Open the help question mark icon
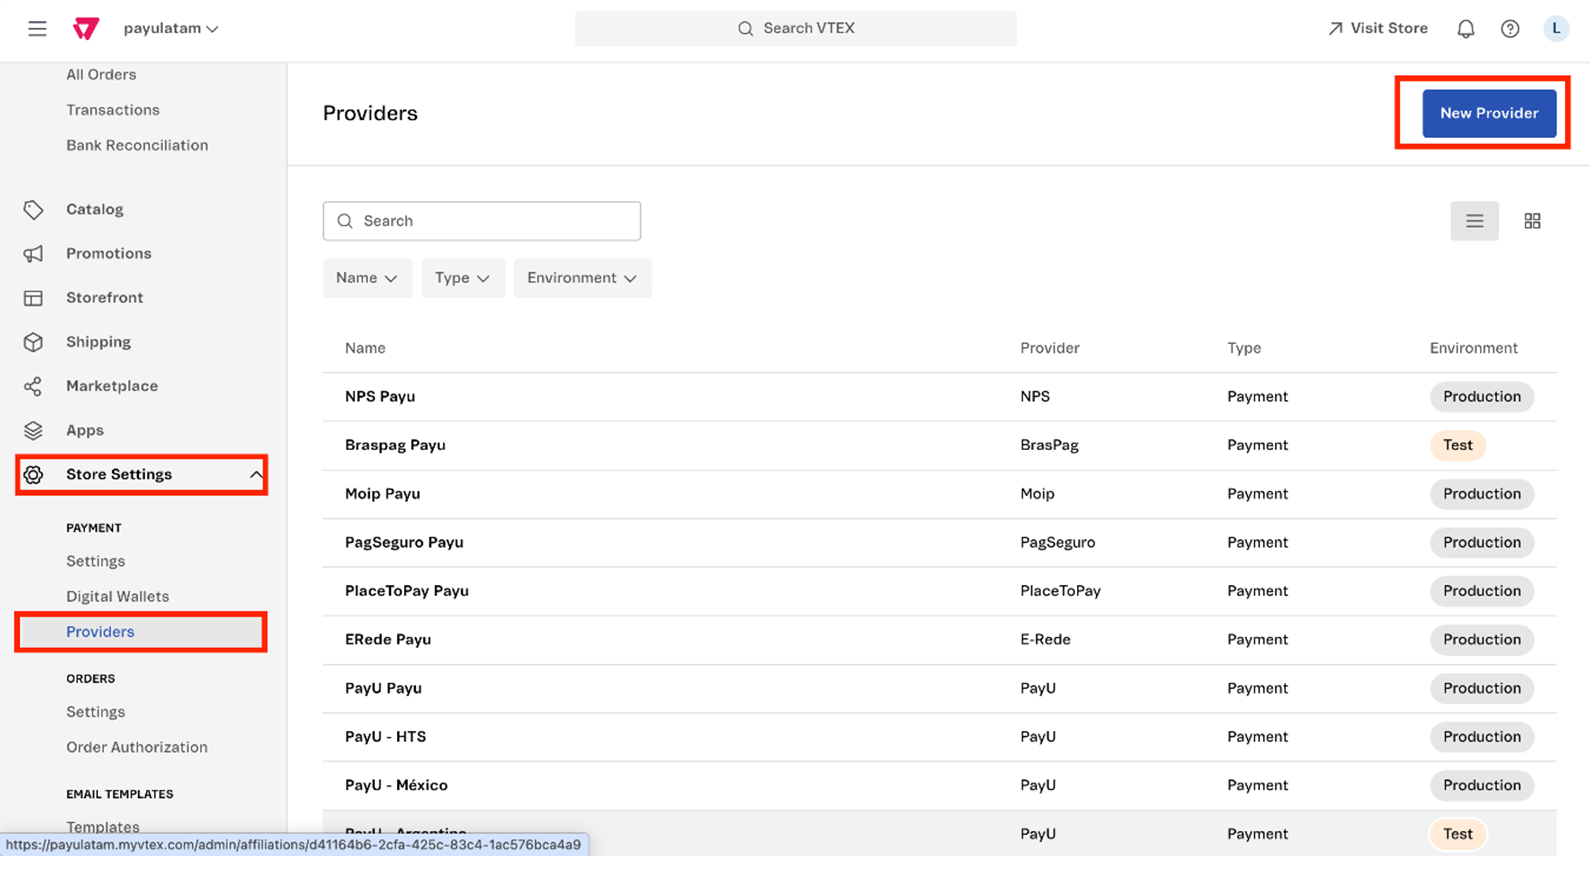 click(1510, 29)
